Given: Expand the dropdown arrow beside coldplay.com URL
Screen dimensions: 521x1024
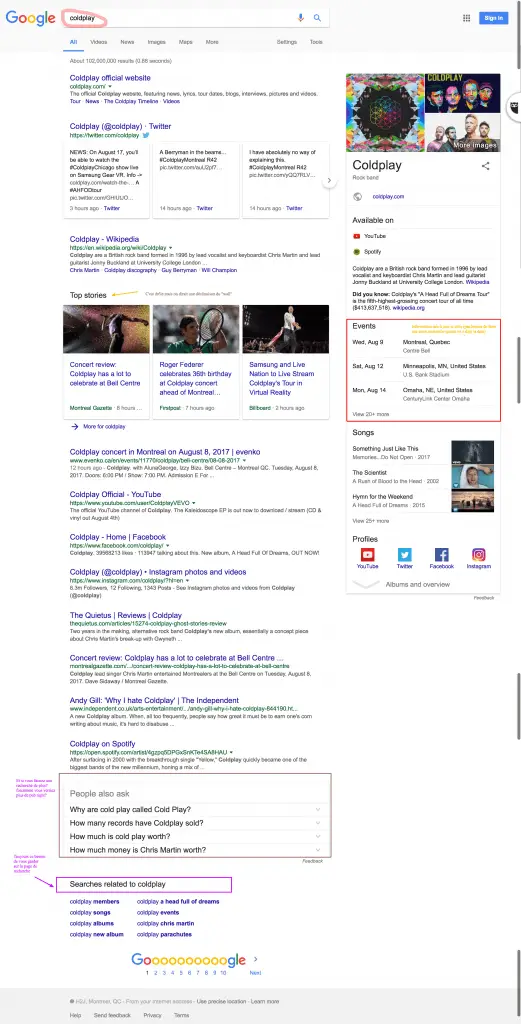Looking at the screenshot, I should point(110,86).
